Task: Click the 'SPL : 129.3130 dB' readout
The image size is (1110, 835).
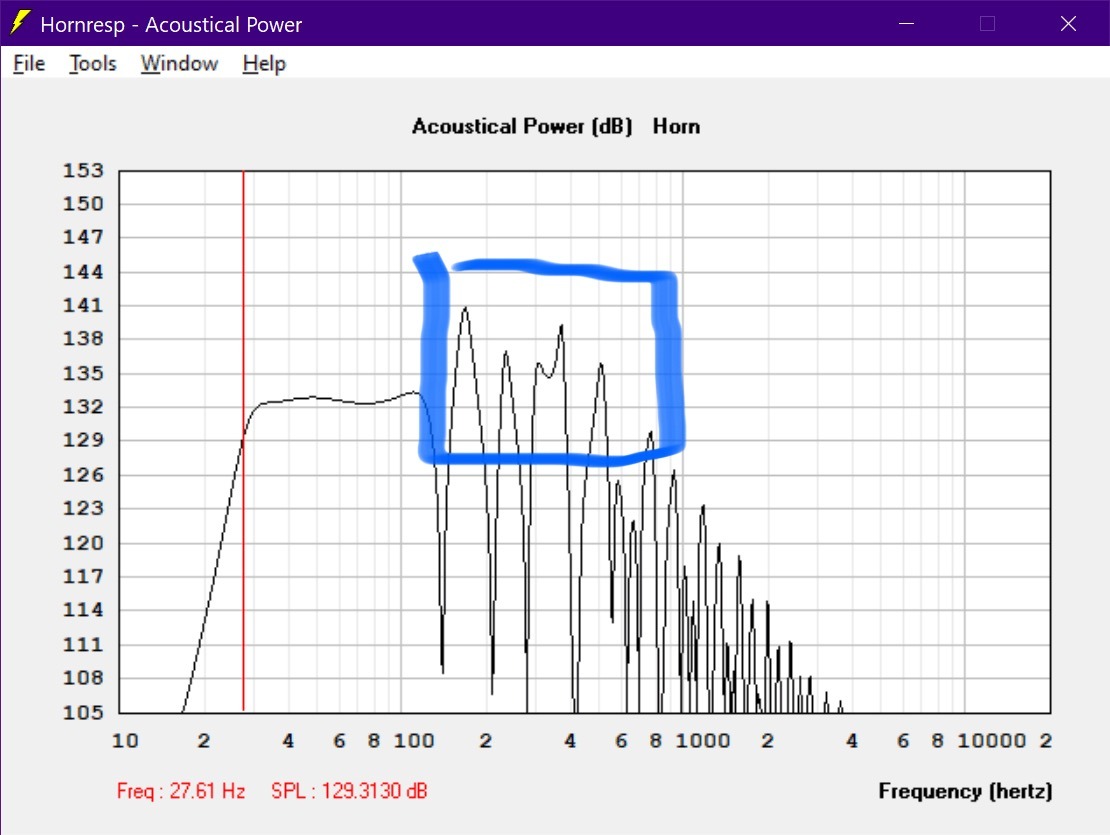Action: tap(349, 790)
